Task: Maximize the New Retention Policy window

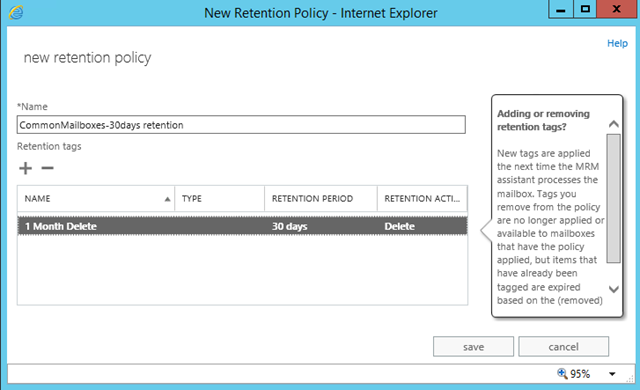Action: (x=585, y=9)
